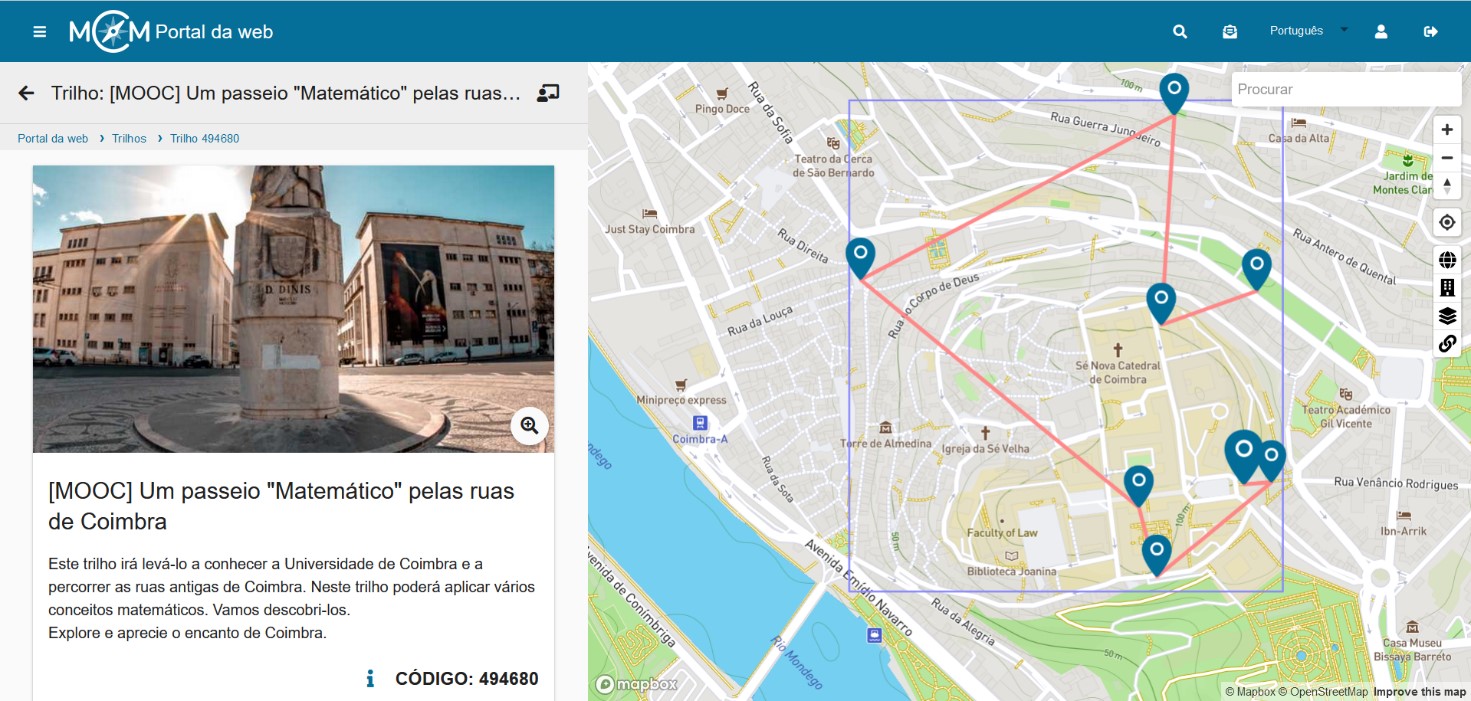Click the trail title heading text

(281, 506)
